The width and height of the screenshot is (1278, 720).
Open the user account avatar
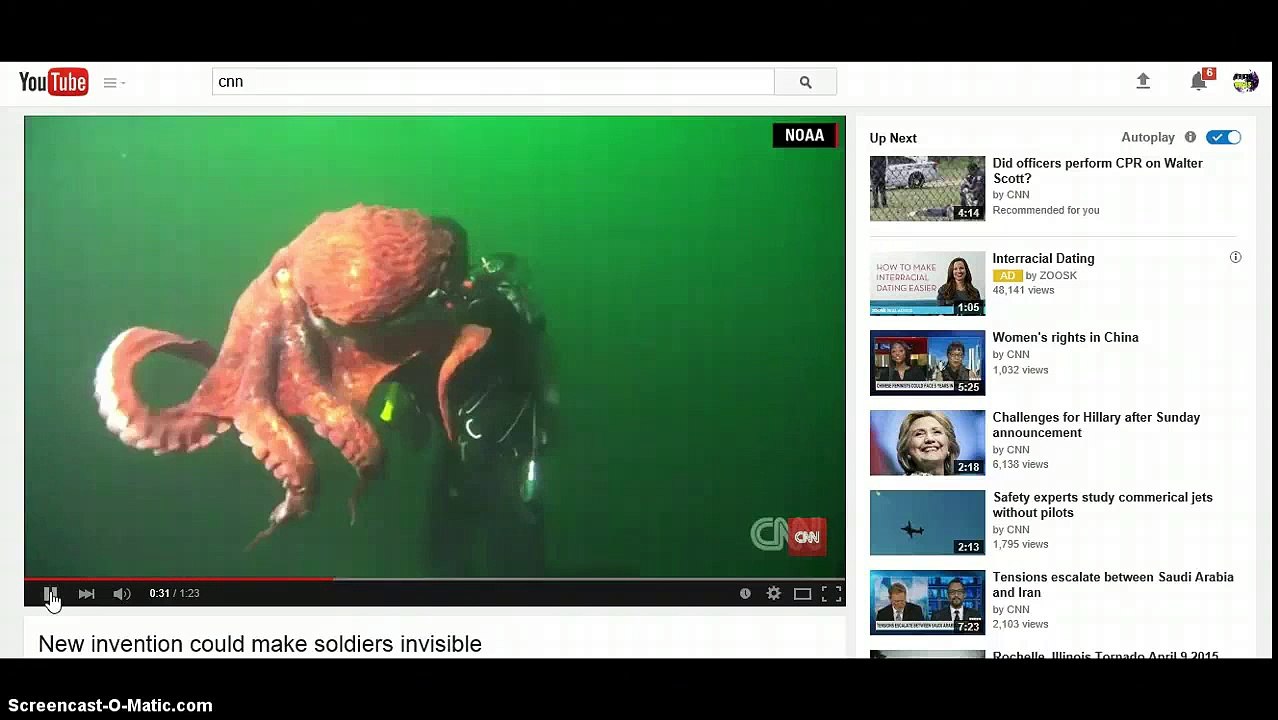click(1245, 82)
